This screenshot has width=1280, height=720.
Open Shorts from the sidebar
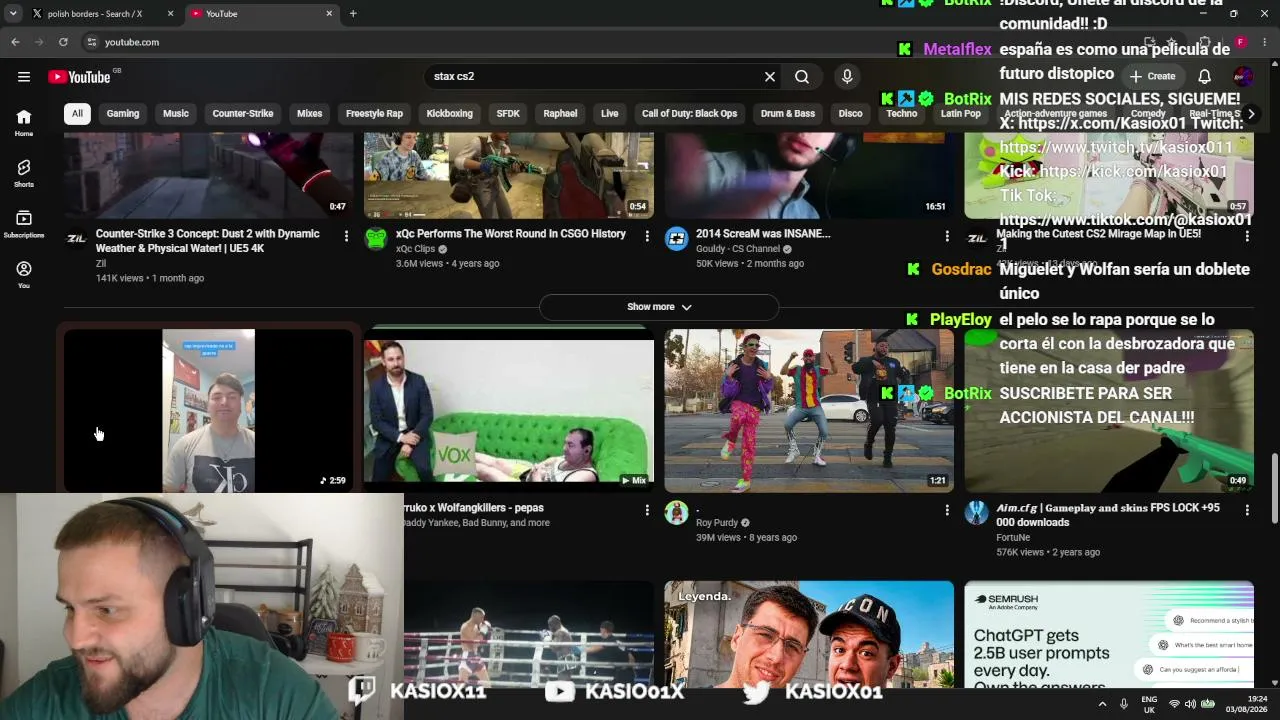click(24, 173)
